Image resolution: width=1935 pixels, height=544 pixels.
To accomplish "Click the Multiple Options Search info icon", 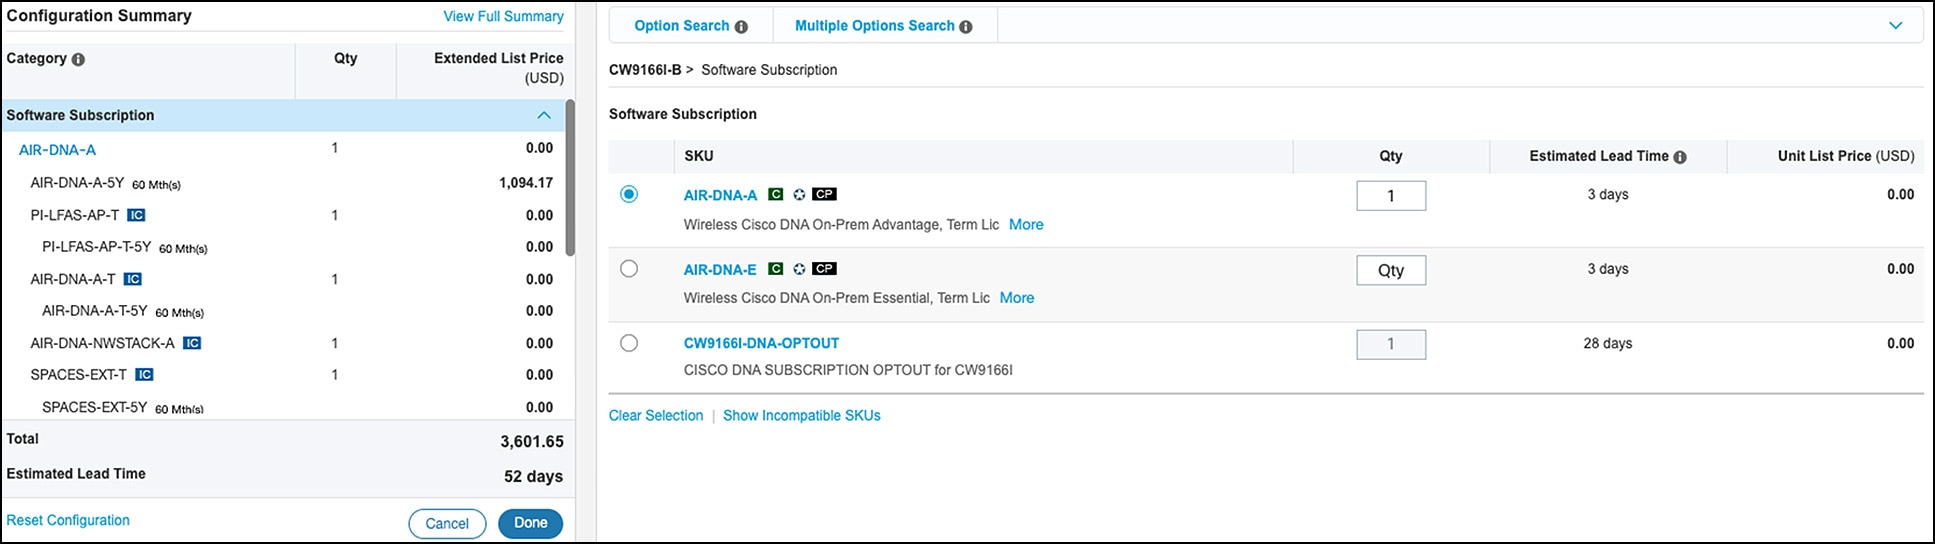I will [966, 27].
